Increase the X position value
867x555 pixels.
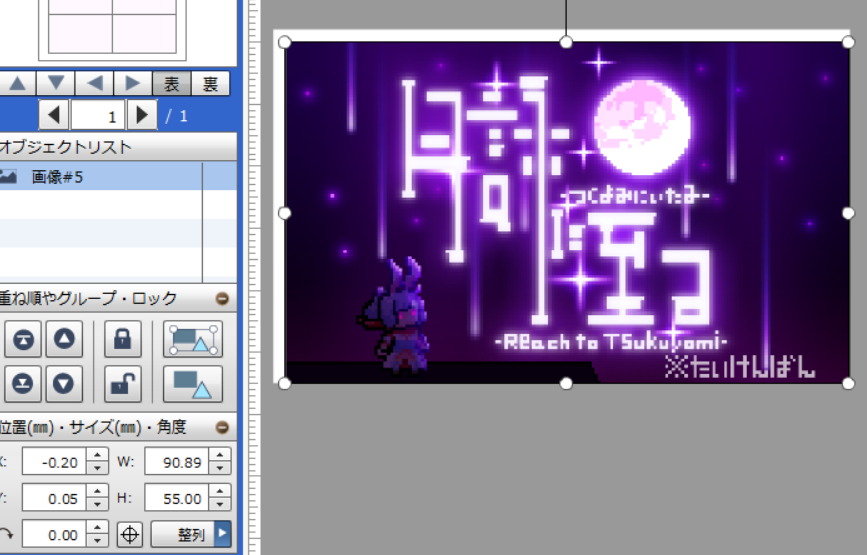(x=97, y=455)
